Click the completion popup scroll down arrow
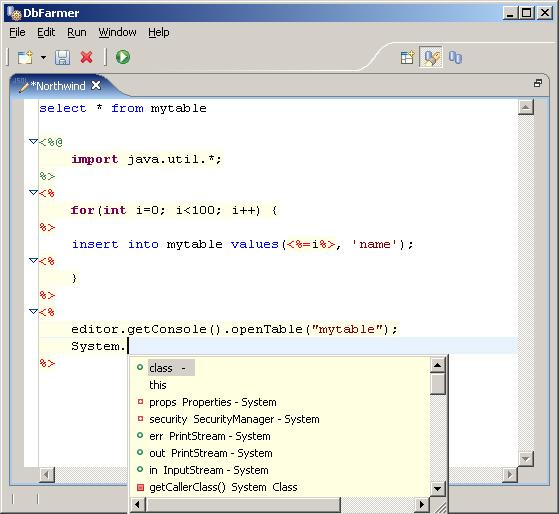The image size is (559, 514). tap(437, 488)
